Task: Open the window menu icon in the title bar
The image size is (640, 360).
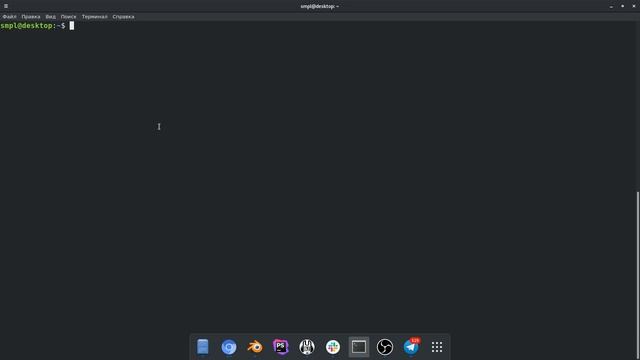Action: click(x=6, y=6)
